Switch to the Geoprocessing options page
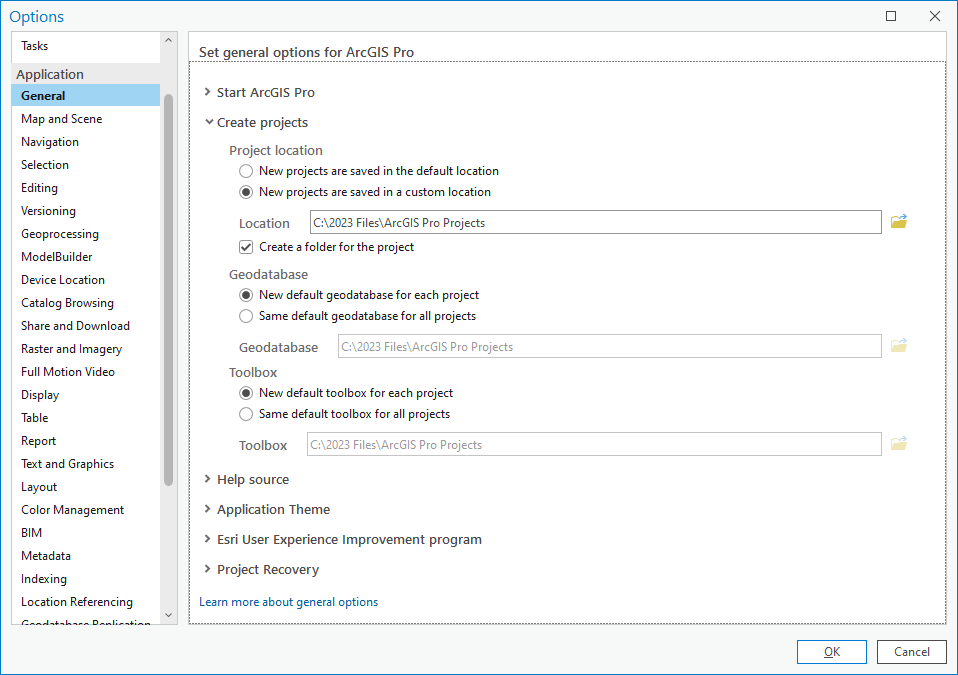 [x=60, y=234]
